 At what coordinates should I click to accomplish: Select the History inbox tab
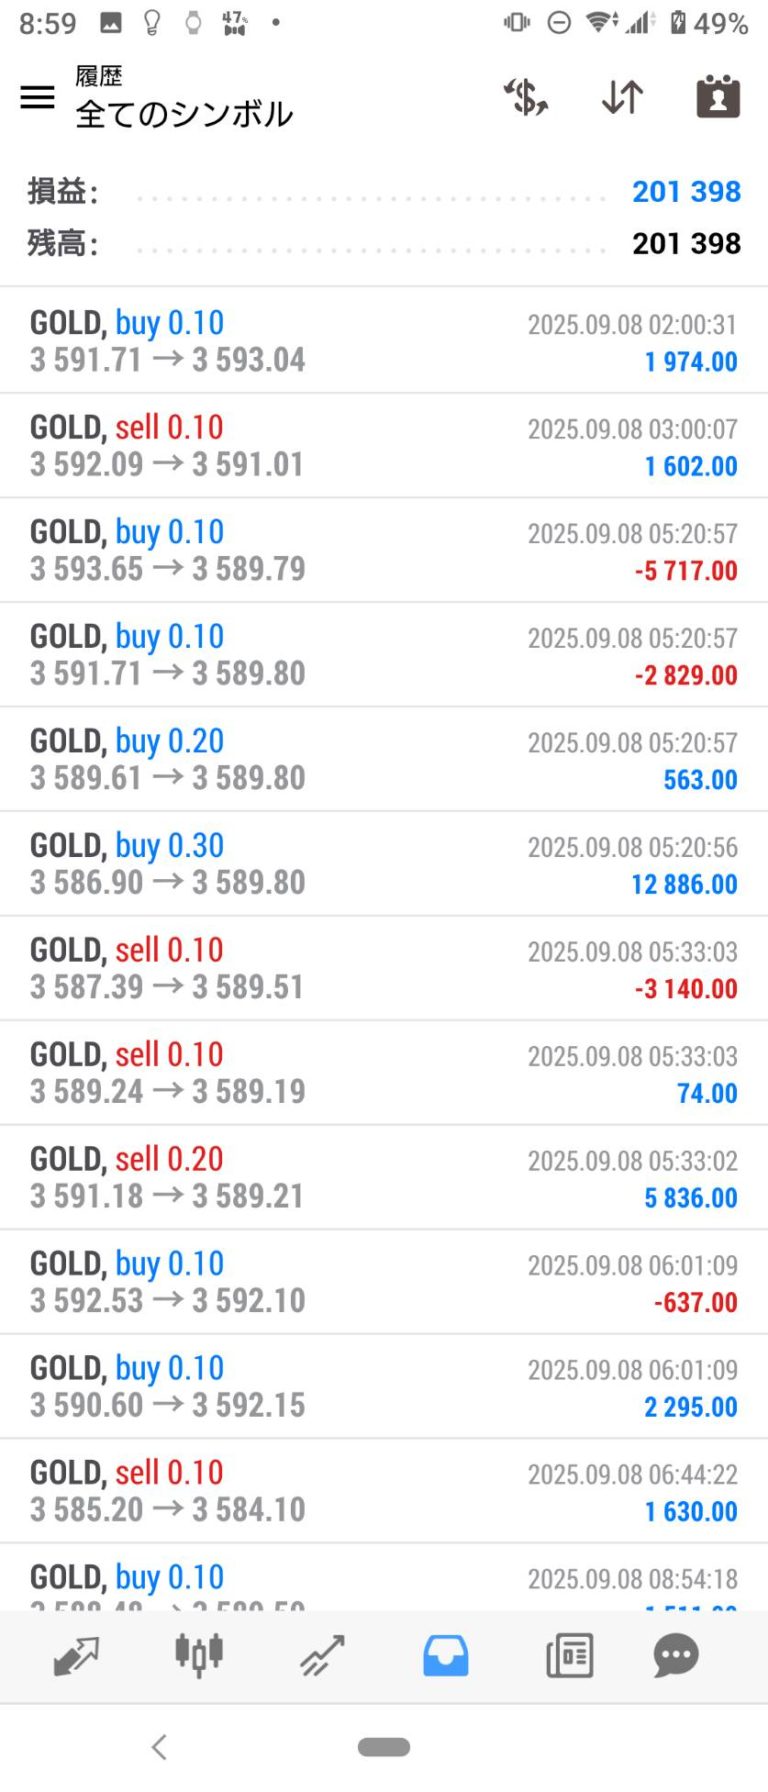(x=445, y=1655)
